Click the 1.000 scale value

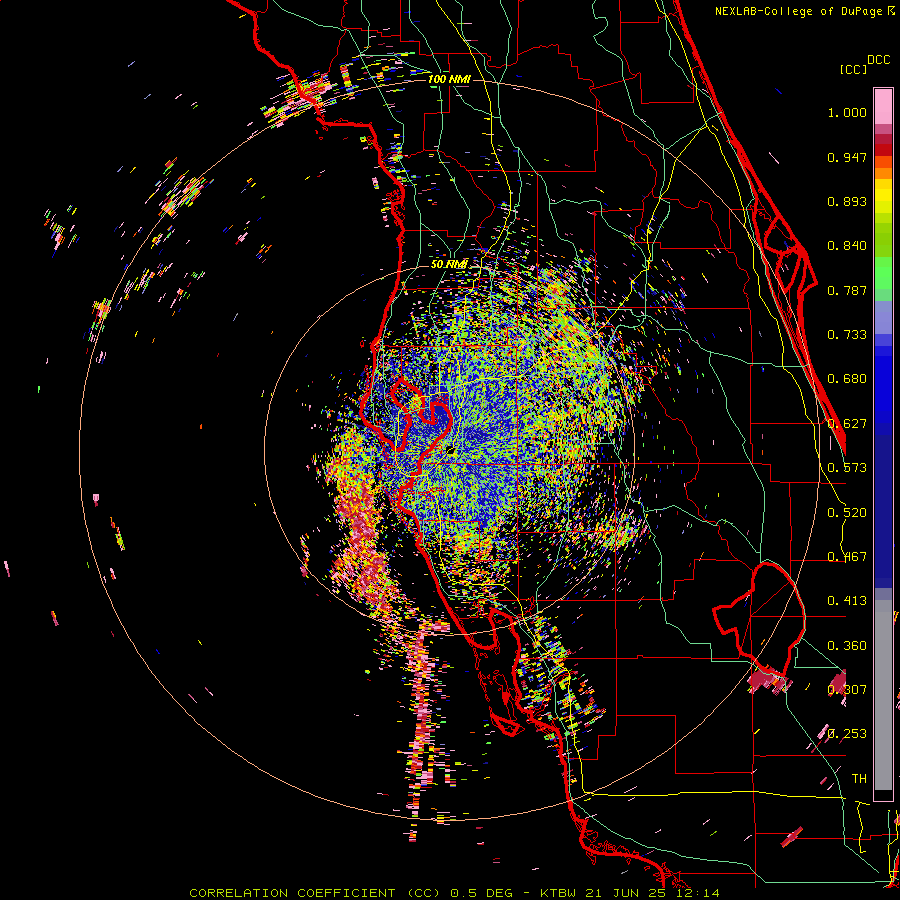click(847, 112)
